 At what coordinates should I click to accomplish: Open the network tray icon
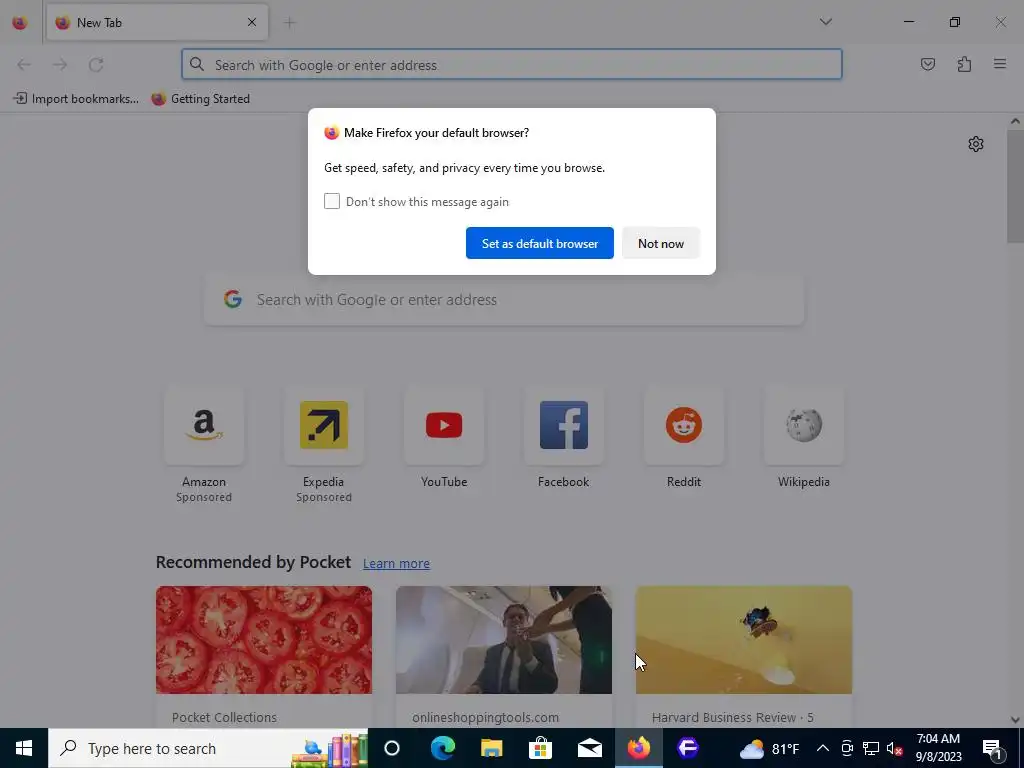coord(871,748)
